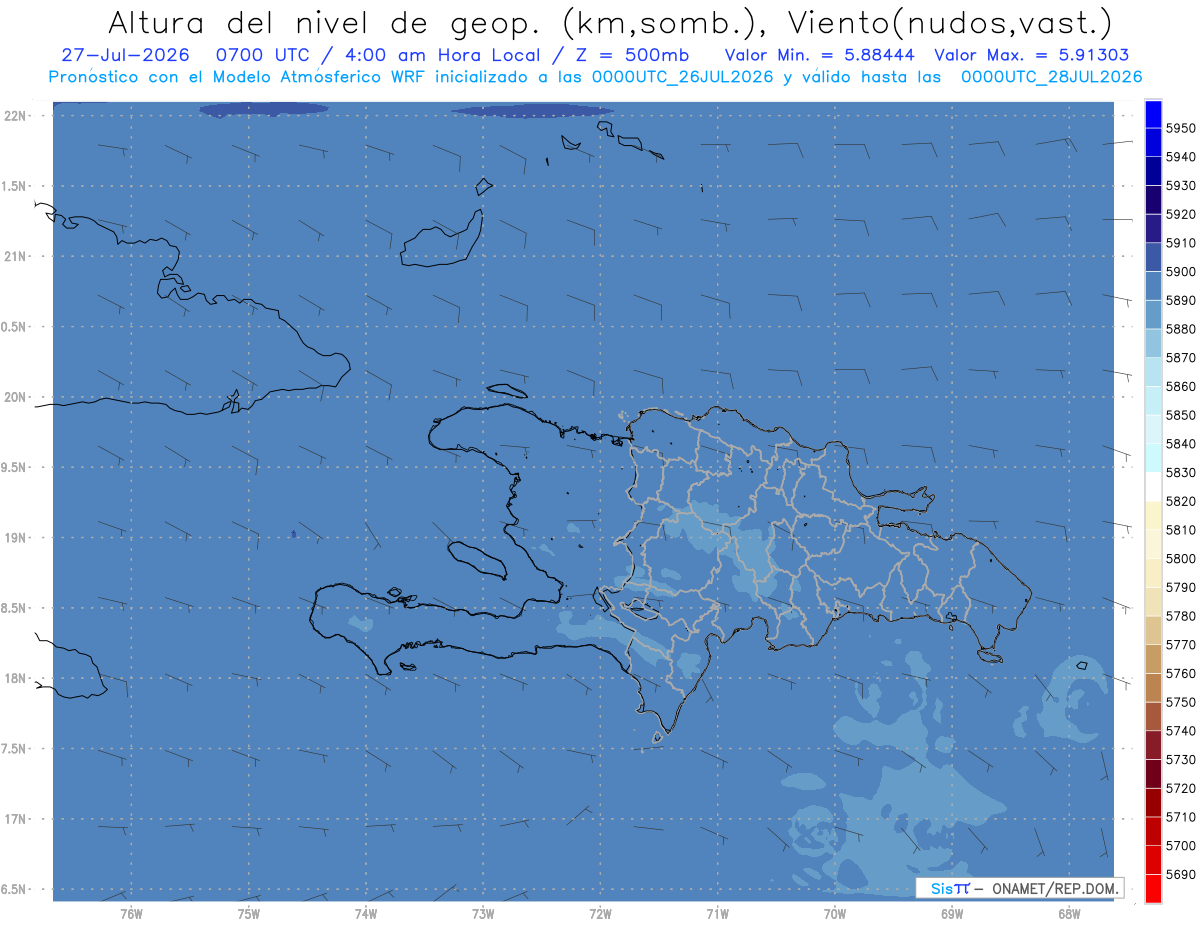
Task: Click the "9.5N" latitude label
Action: 15,468
